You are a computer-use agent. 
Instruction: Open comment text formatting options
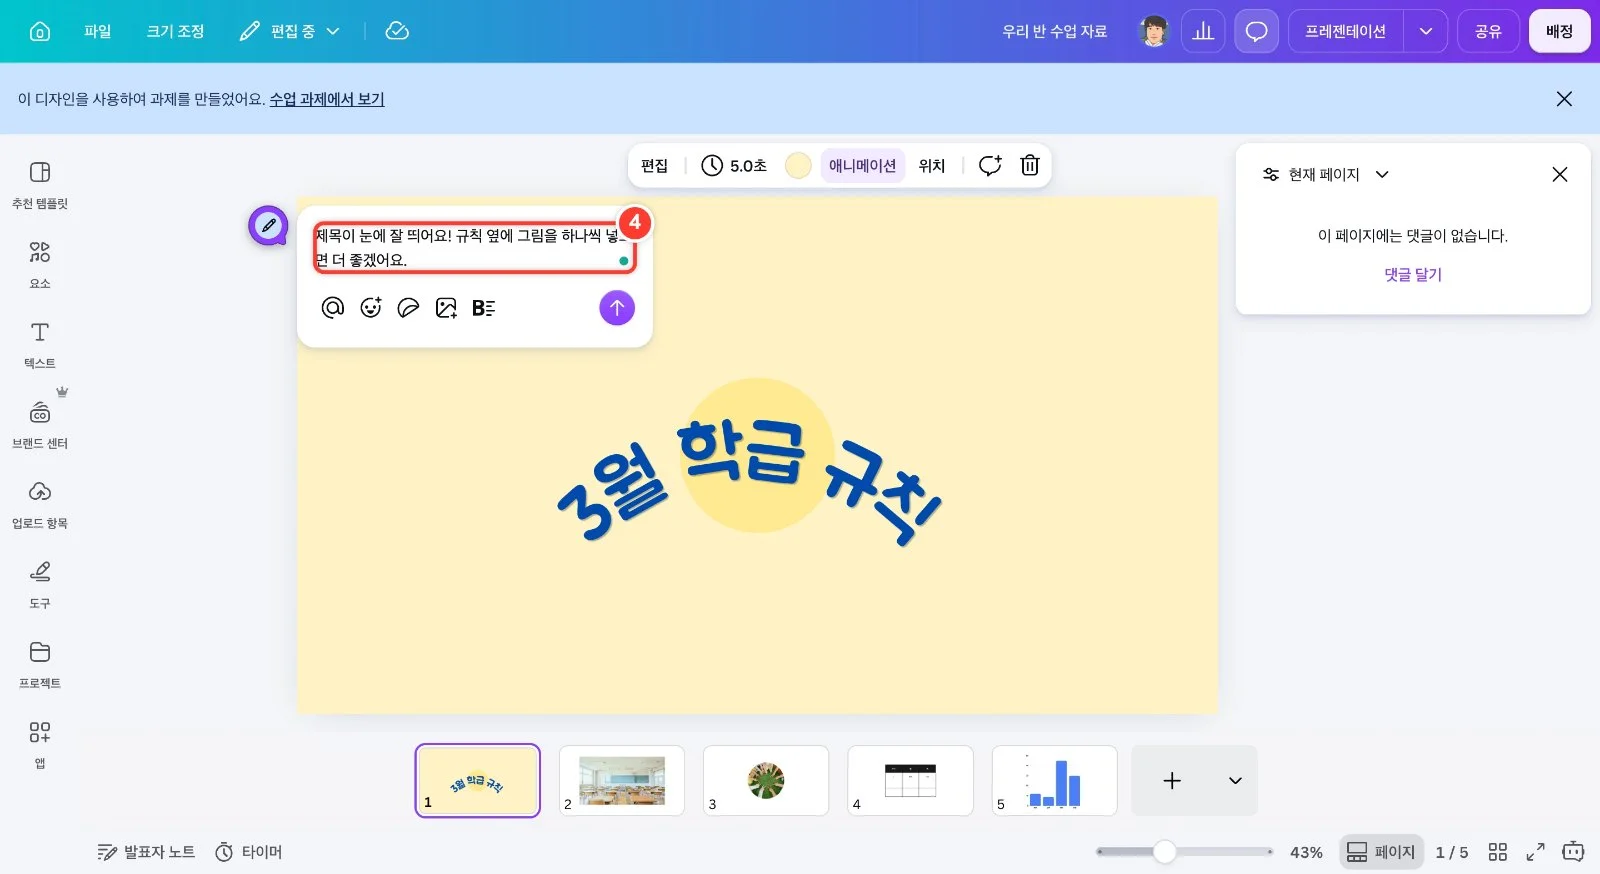tap(484, 308)
